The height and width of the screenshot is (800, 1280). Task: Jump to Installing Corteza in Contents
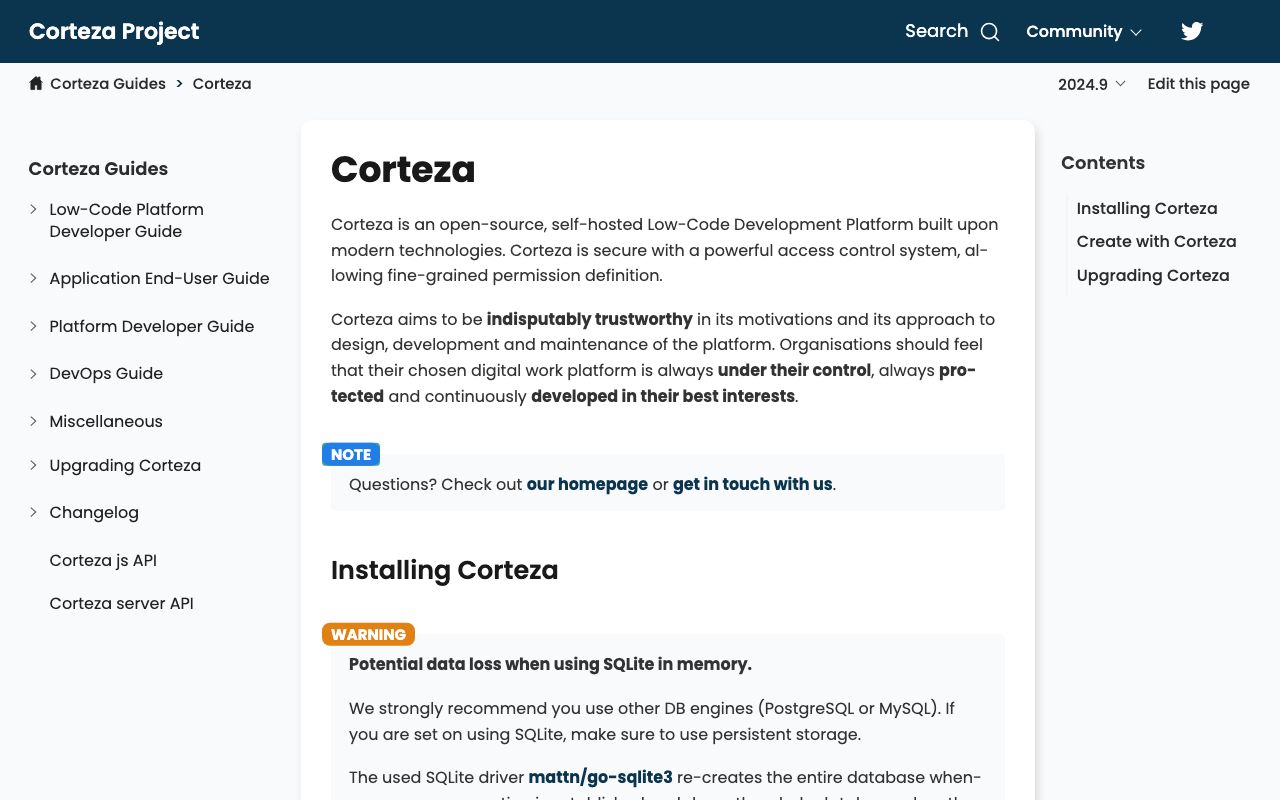(1146, 208)
